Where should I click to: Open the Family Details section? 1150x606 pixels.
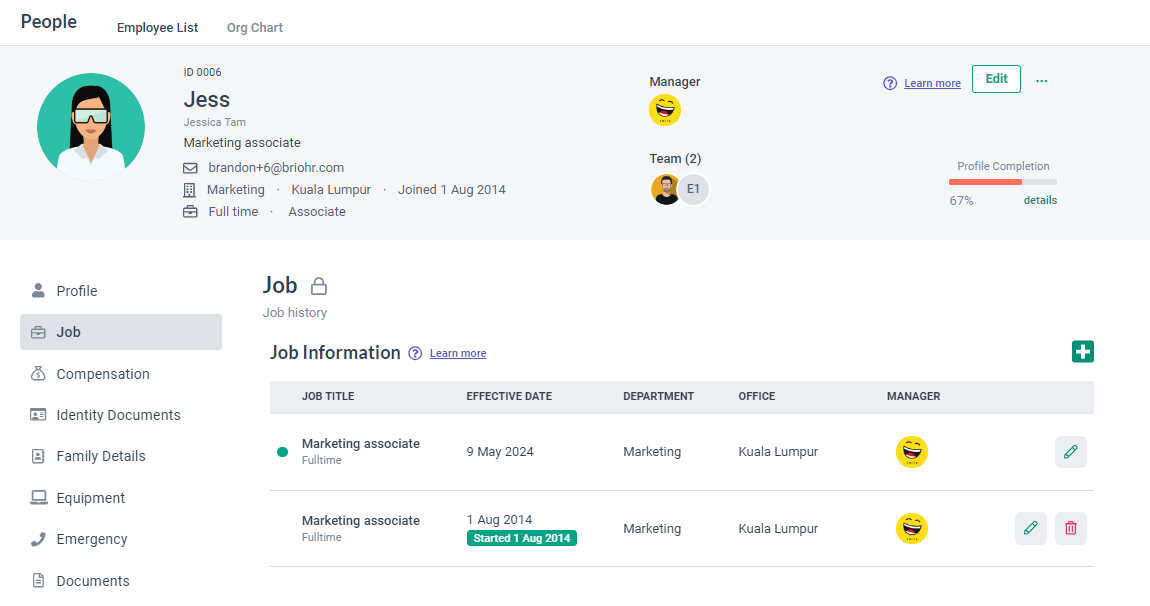(103, 456)
